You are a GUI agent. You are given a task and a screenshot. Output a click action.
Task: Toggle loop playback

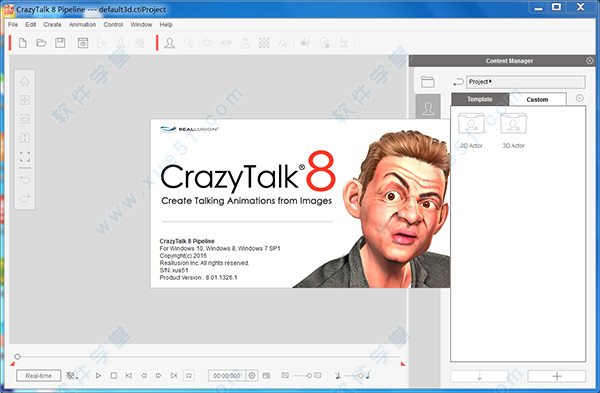point(189,376)
